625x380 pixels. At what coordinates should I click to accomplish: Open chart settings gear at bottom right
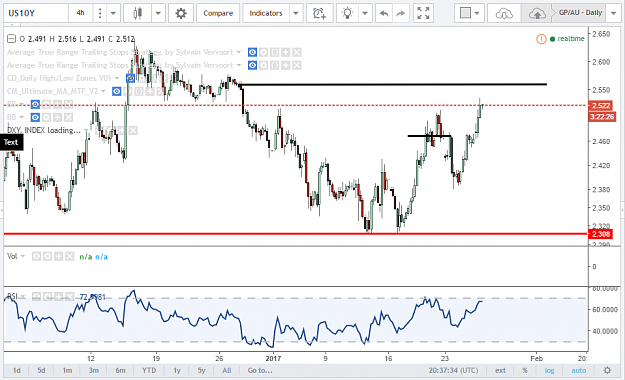coord(607,370)
